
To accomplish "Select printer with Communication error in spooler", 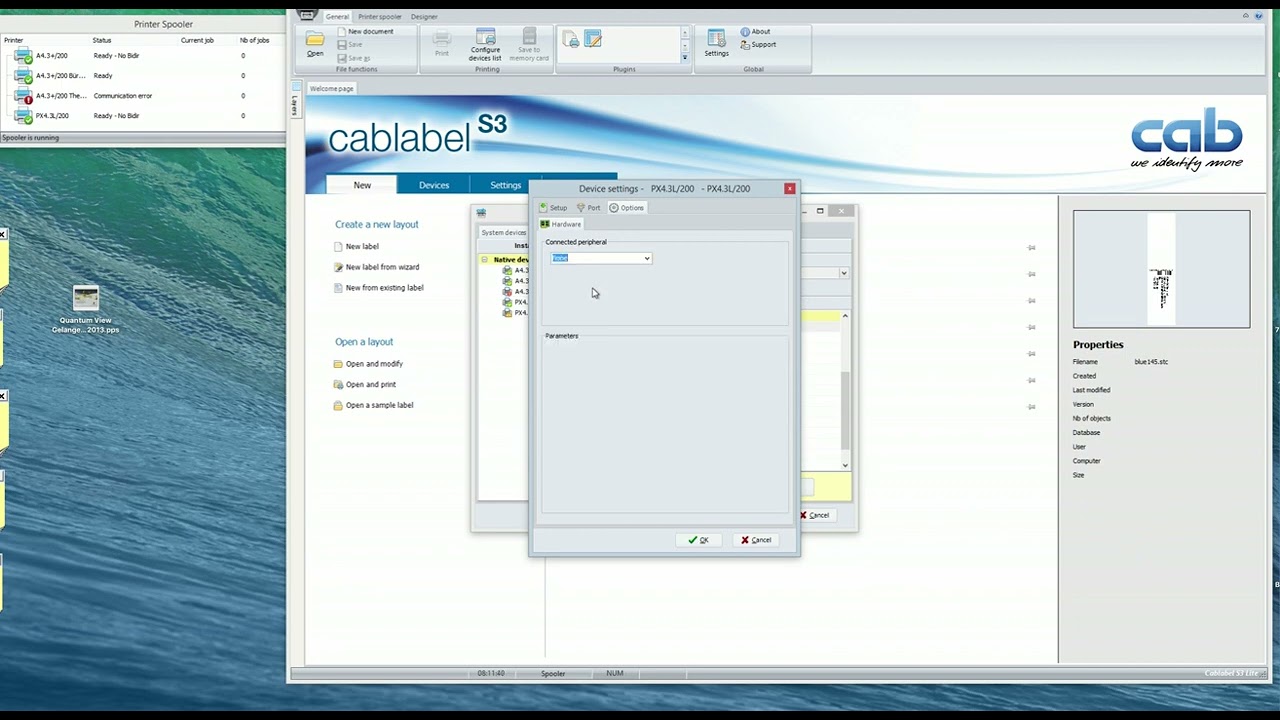I will pyautogui.click(x=142, y=96).
